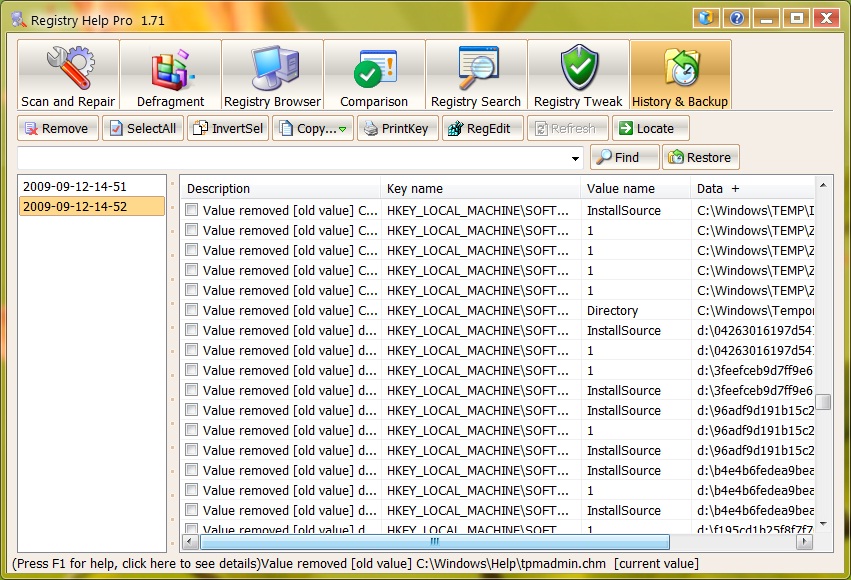The width and height of the screenshot is (851, 580).
Task: Sort by the Key name column header
Action: click(x=480, y=188)
